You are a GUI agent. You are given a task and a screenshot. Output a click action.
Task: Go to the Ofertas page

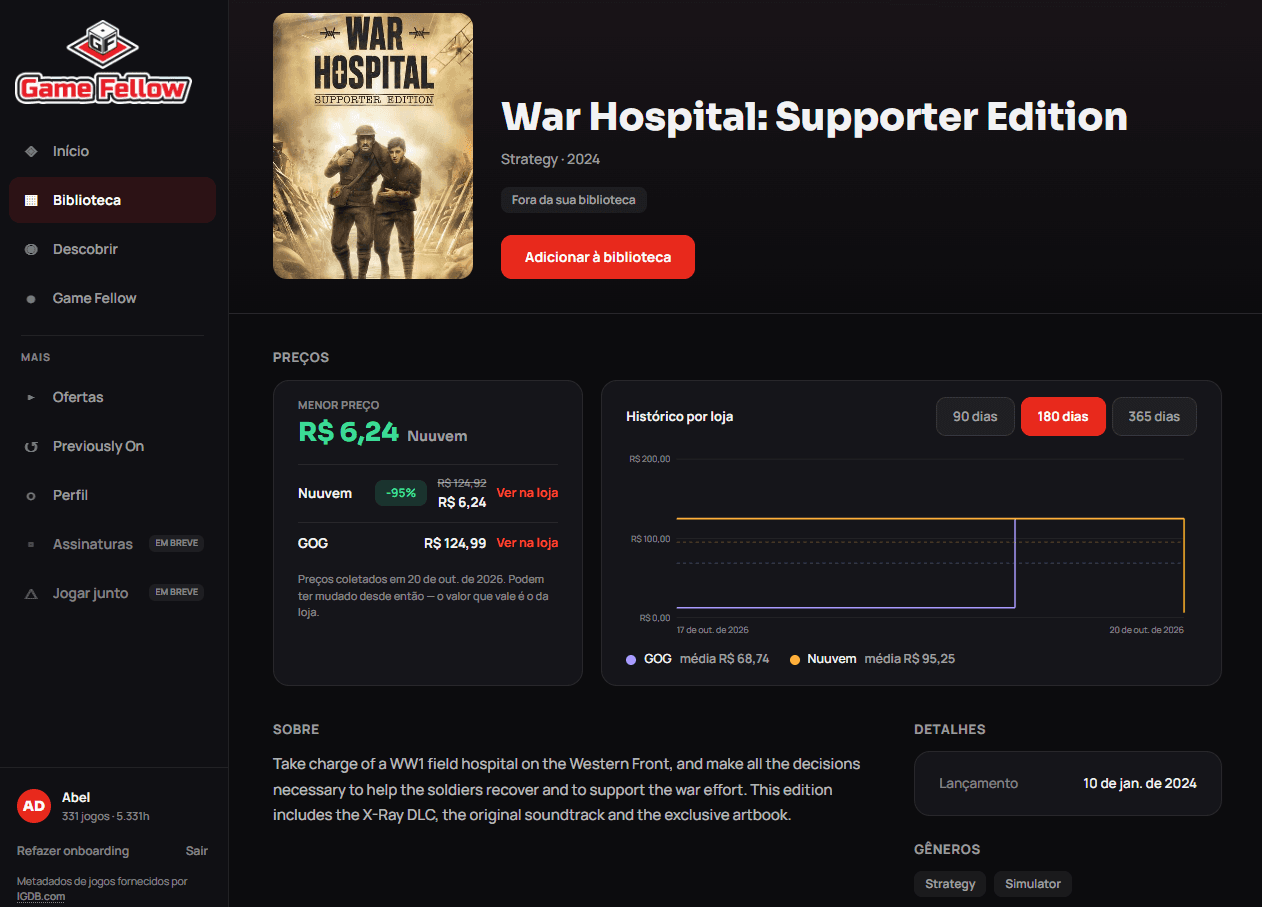click(112, 397)
